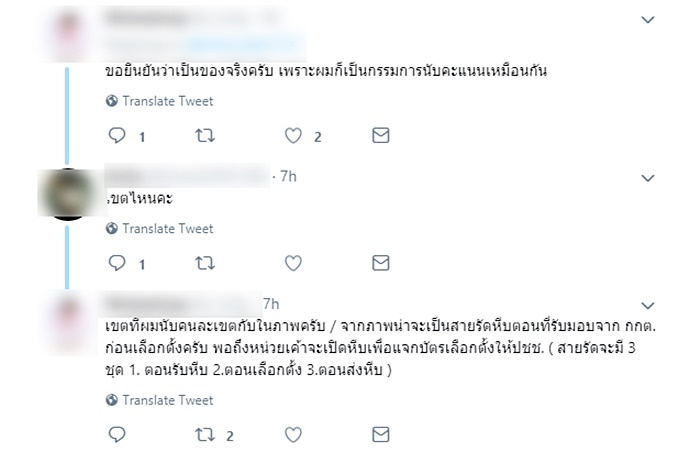Retweet the first tweet
Image resolution: width=700 pixels, height=451 pixels.
pos(205,136)
